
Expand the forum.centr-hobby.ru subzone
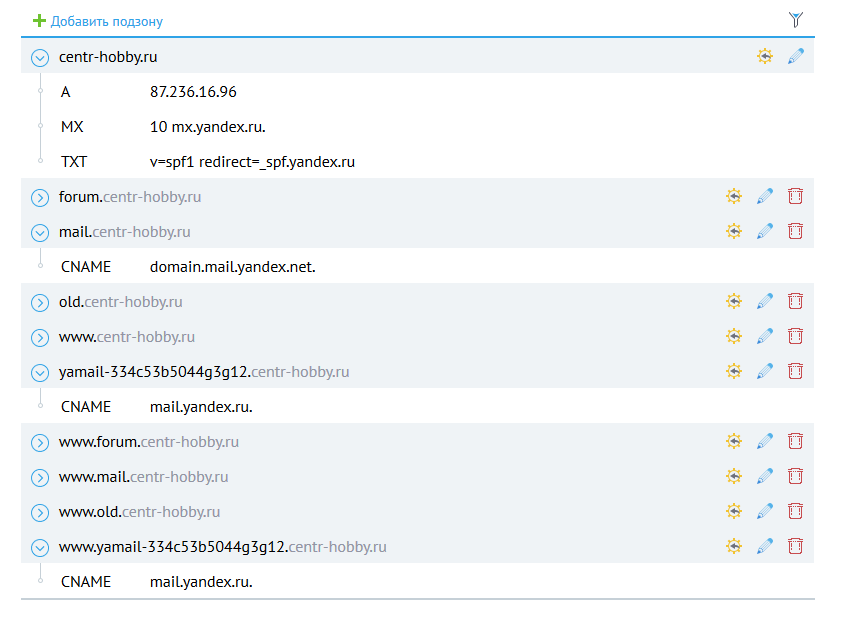click(x=40, y=198)
